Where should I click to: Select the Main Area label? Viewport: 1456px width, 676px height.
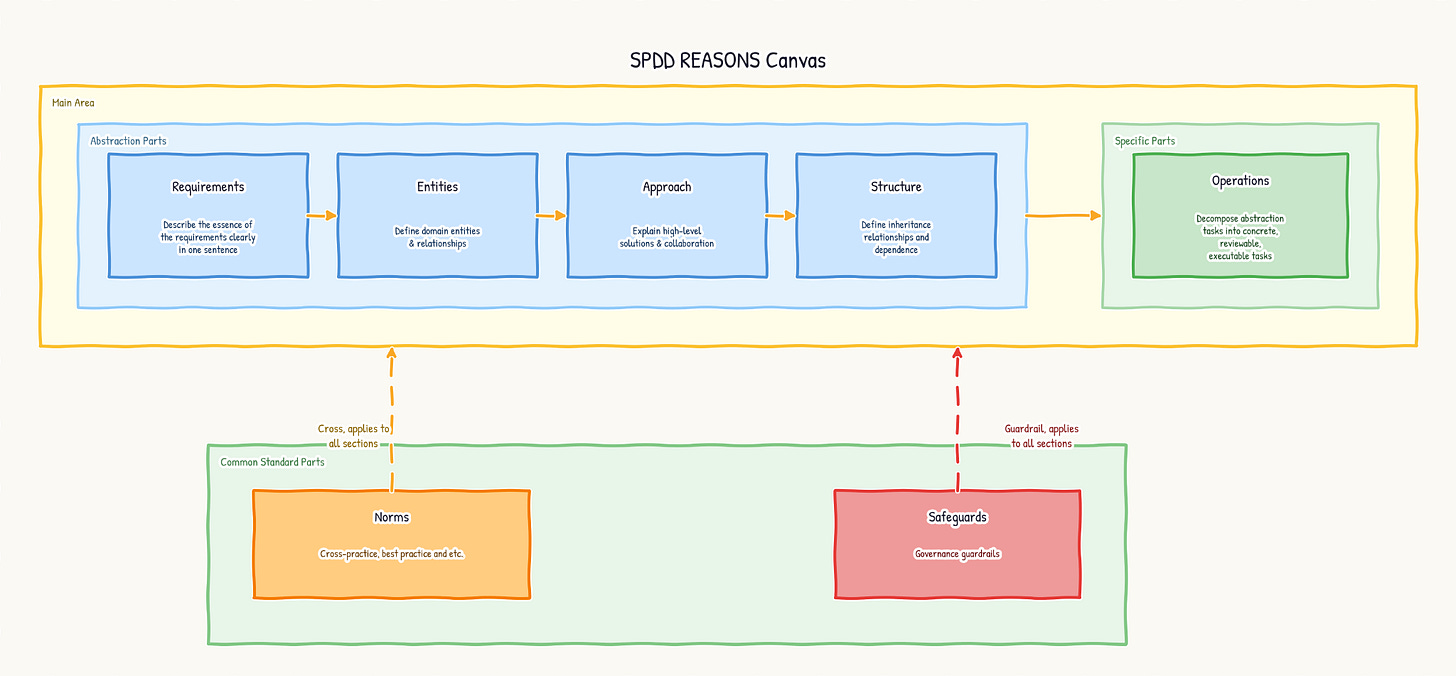(x=73, y=102)
